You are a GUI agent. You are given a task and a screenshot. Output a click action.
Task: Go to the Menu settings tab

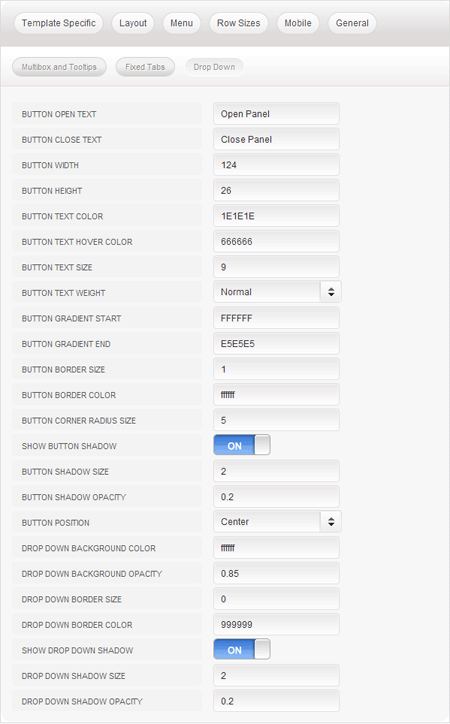(x=181, y=23)
